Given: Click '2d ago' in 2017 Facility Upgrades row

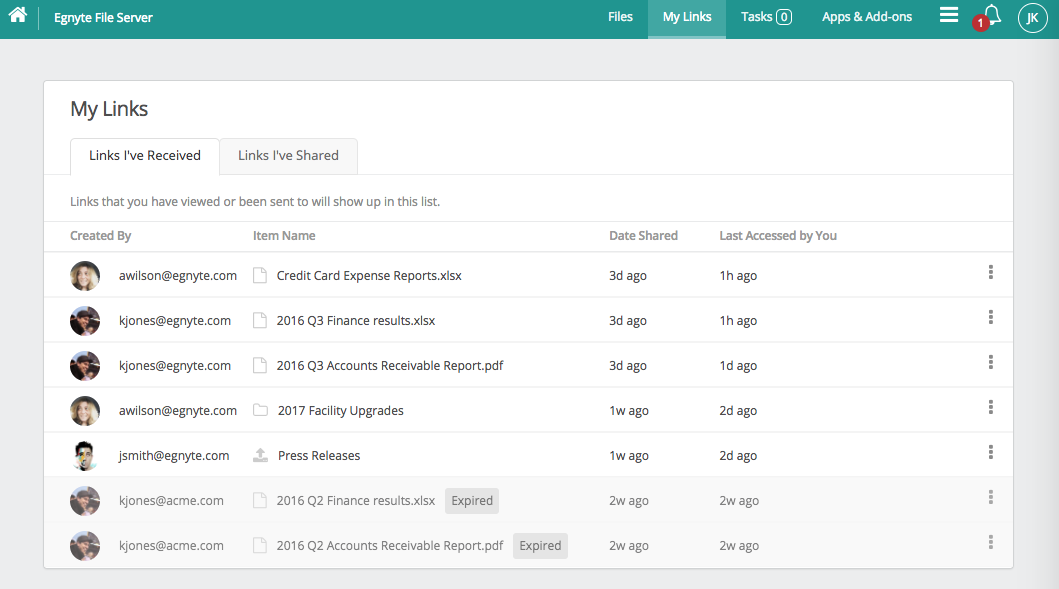Looking at the screenshot, I should pos(738,411).
